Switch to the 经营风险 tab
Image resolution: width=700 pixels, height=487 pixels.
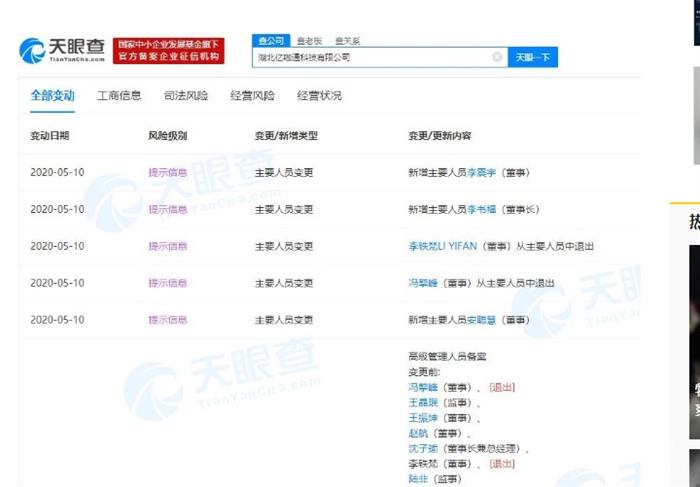[252, 96]
